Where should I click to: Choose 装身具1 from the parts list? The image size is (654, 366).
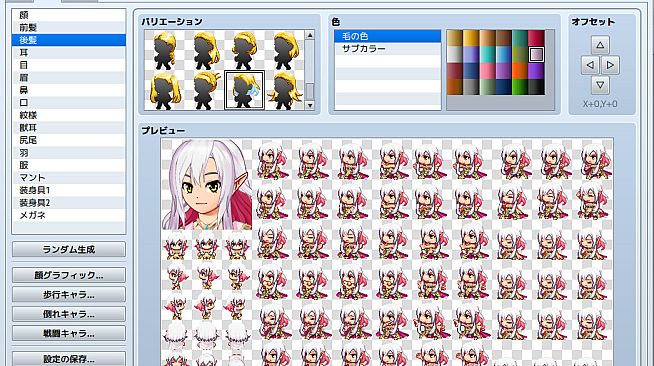coord(69,190)
